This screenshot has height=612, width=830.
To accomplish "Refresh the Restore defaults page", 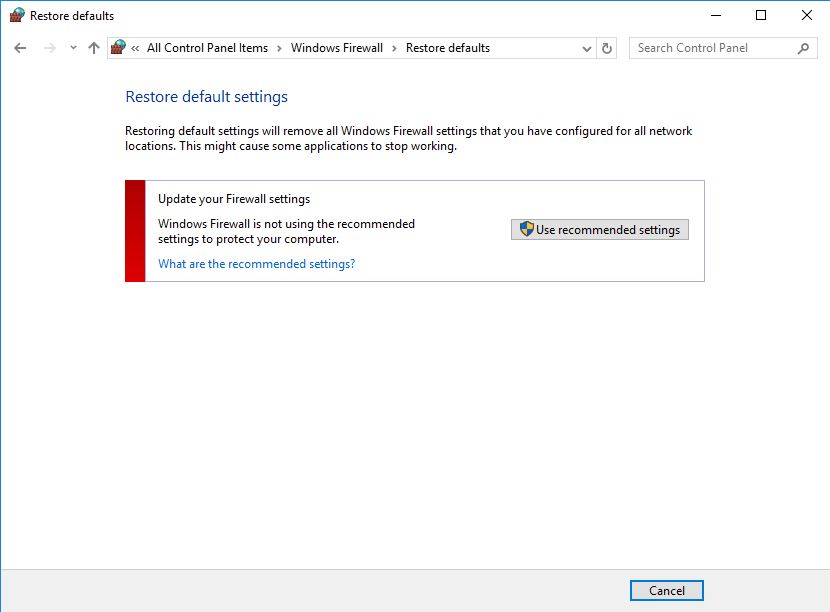I will 607,48.
